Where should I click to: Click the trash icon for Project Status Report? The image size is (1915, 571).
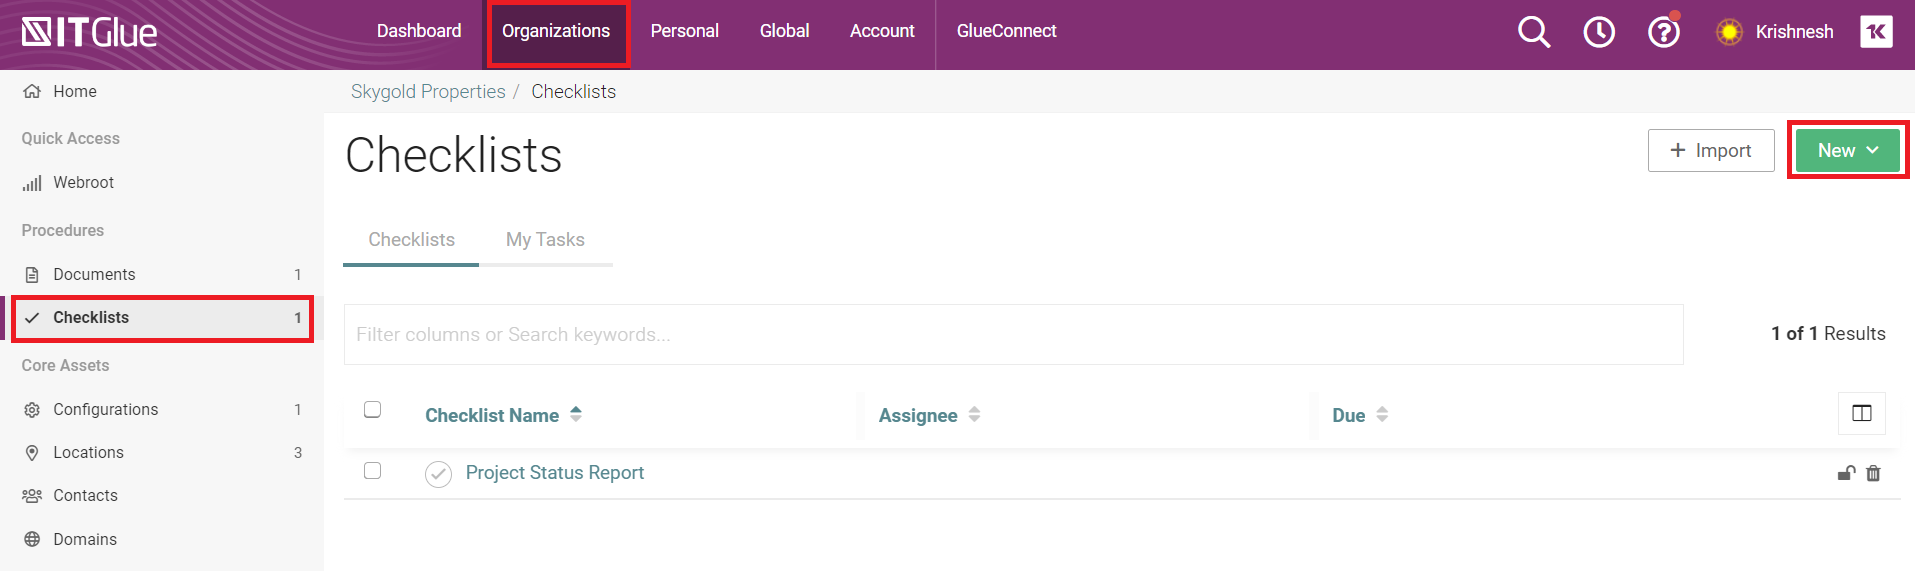(x=1873, y=473)
